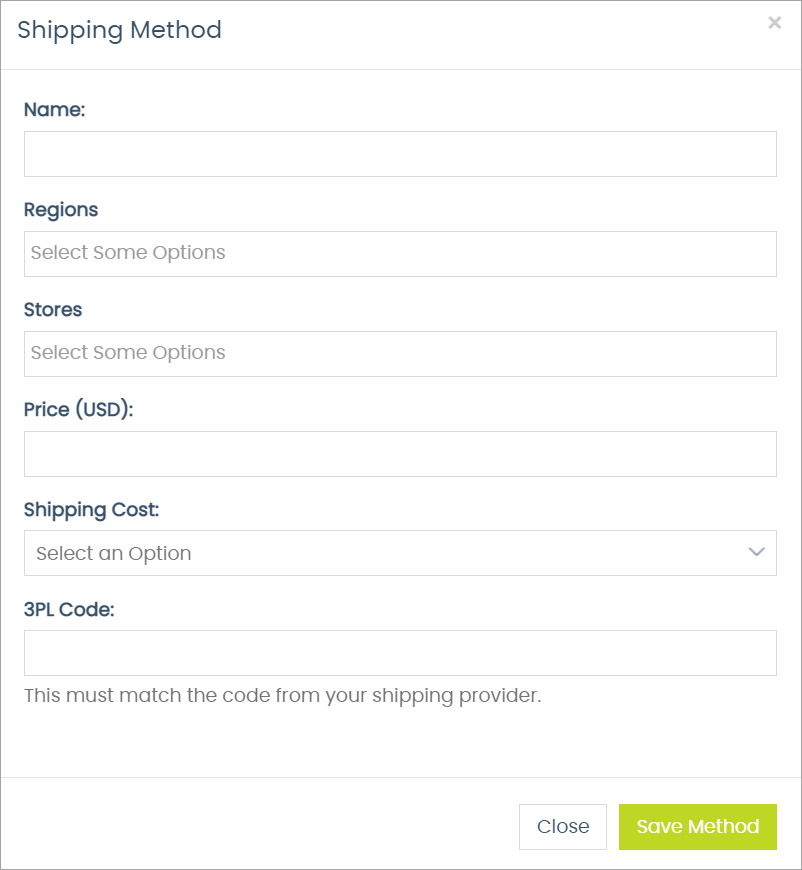Focus the Price (USD) input field
Image resolution: width=802 pixels, height=870 pixels.
(x=400, y=453)
